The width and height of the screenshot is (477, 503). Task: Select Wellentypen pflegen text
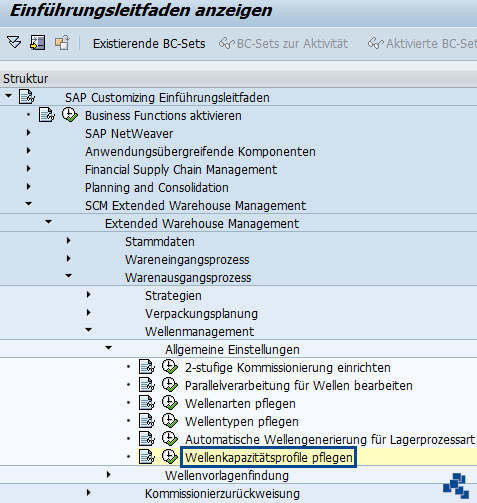point(242,421)
